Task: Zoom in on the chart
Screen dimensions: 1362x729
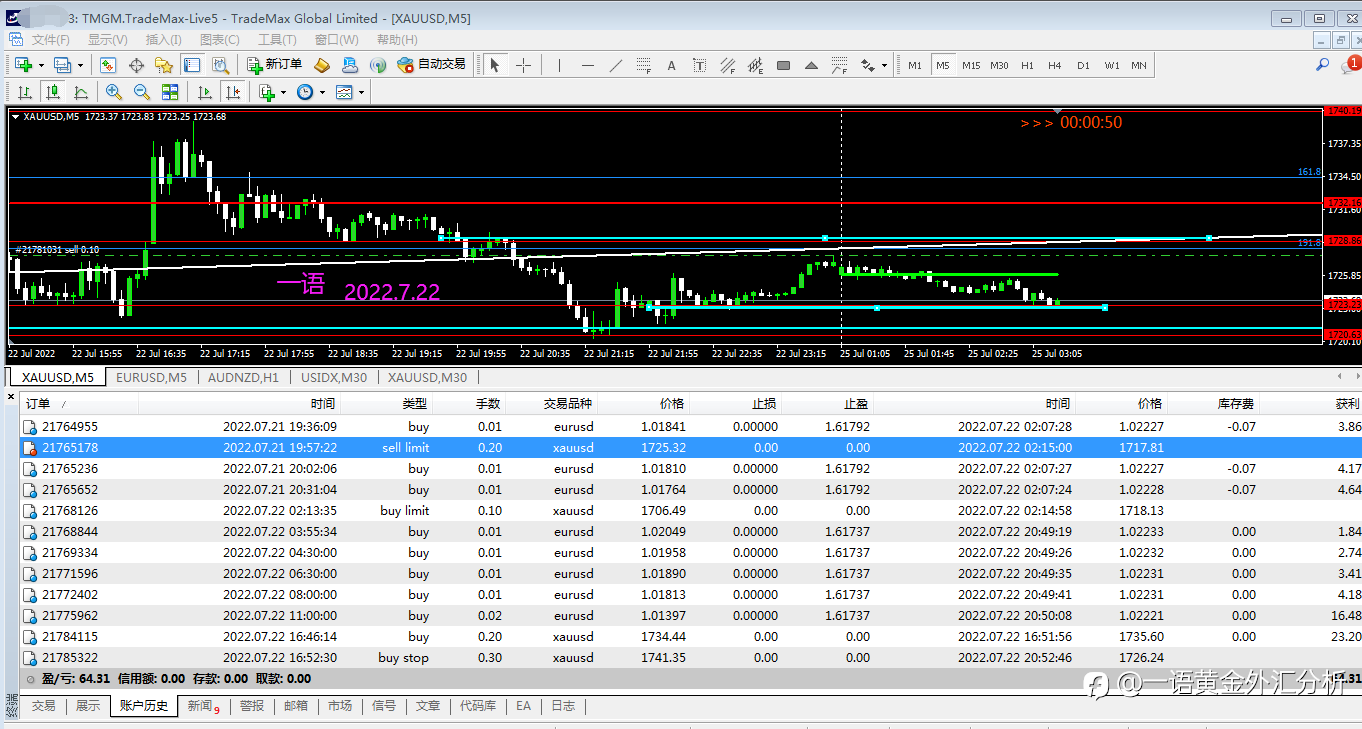Action: coord(114,92)
